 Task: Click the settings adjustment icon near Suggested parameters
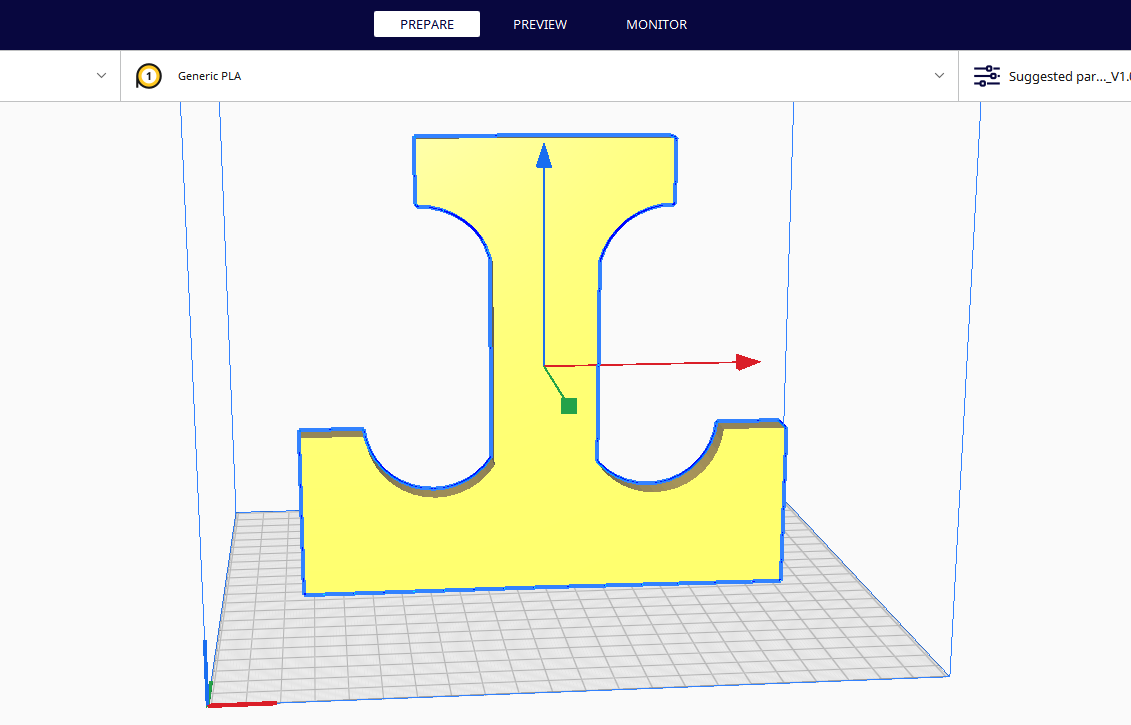pyautogui.click(x=986, y=75)
